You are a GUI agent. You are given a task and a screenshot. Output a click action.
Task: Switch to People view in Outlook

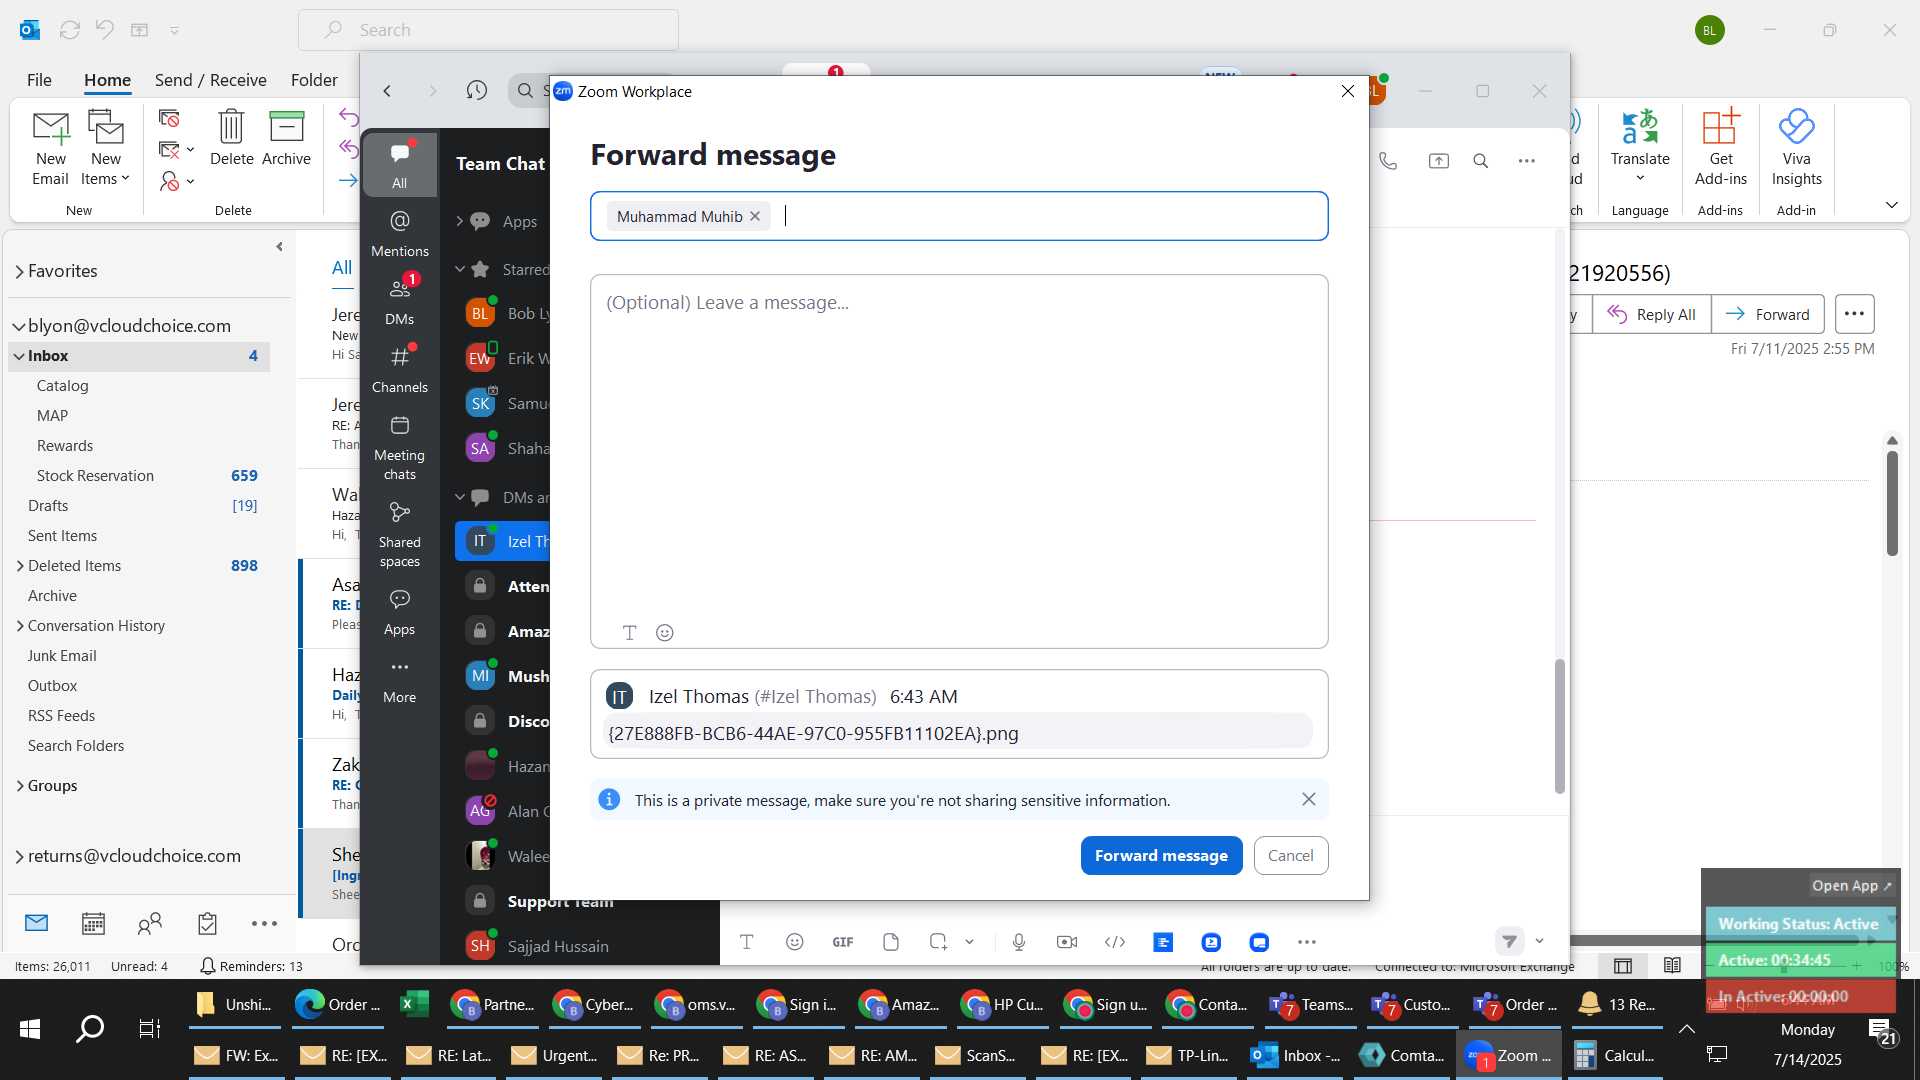click(x=150, y=924)
